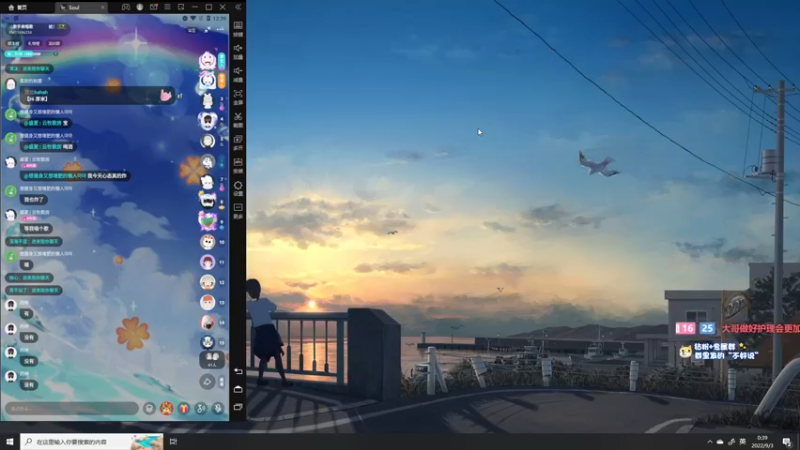
Task: Click the room title header in Soul
Action: (36, 29)
